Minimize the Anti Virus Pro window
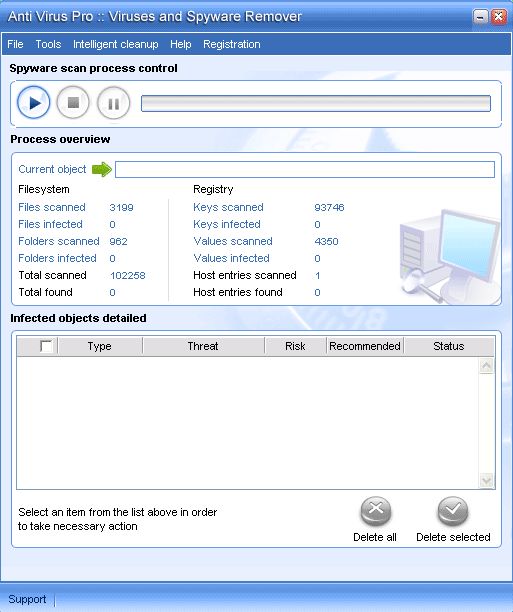This screenshot has height=612, width=513. [480, 17]
